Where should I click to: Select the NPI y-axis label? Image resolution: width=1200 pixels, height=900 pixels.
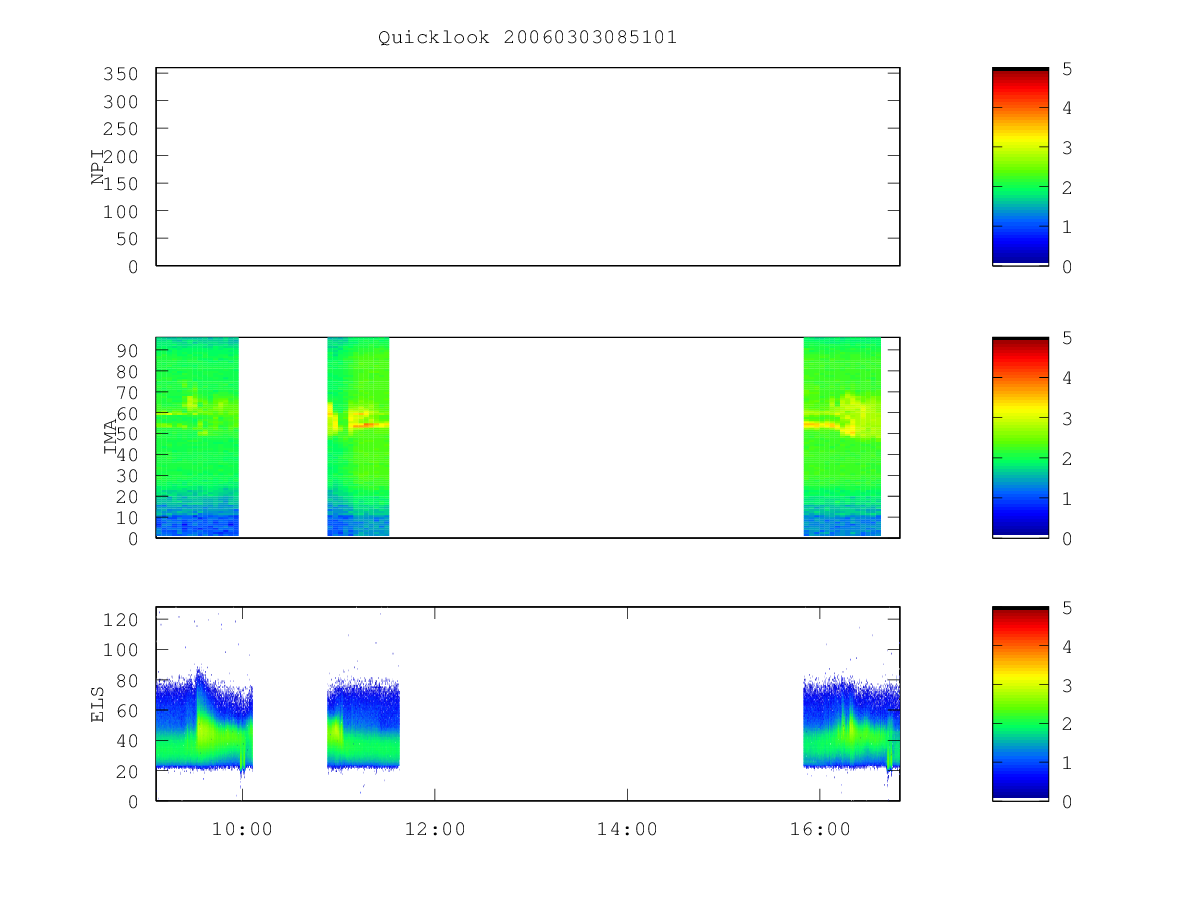tap(98, 167)
